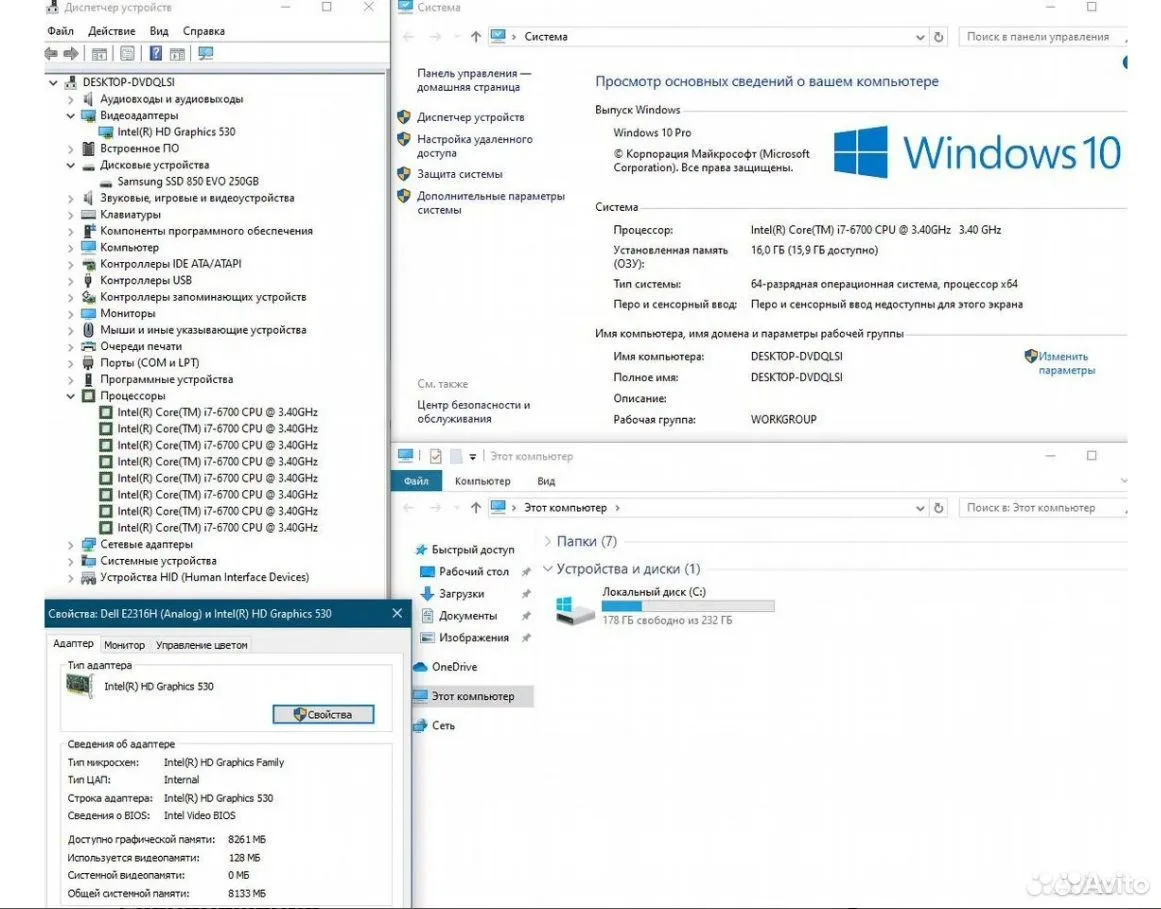Go up one level in the Система window
The height and width of the screenshot is (909, 1161).
click(x=475, y=36)
